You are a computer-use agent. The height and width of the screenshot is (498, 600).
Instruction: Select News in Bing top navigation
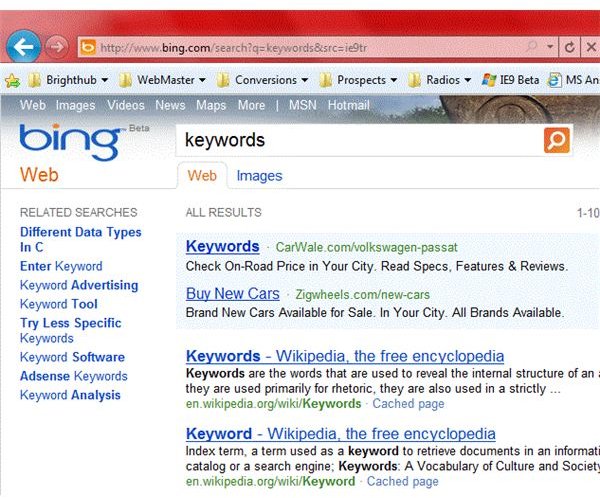click(170, 105)
